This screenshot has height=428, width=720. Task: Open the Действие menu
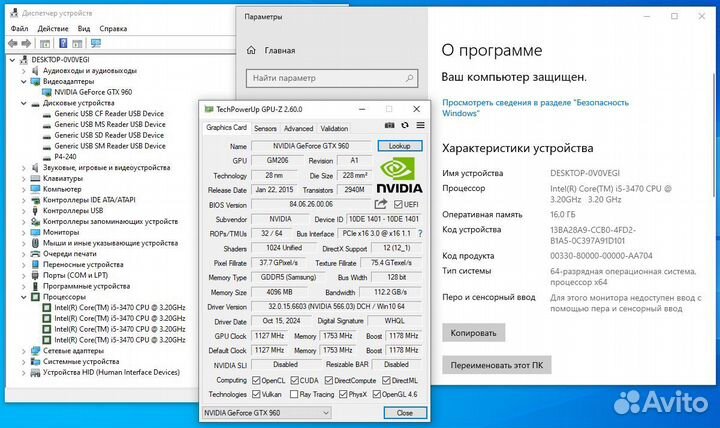click(53, 28)
